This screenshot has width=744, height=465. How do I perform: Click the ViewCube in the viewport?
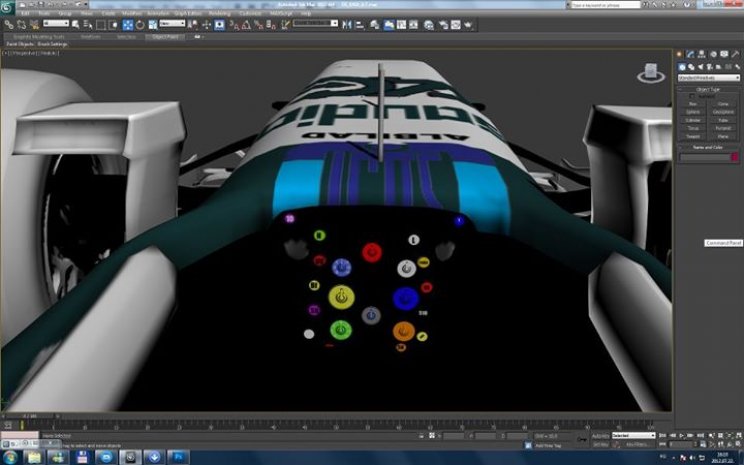(x=651, y=73)
